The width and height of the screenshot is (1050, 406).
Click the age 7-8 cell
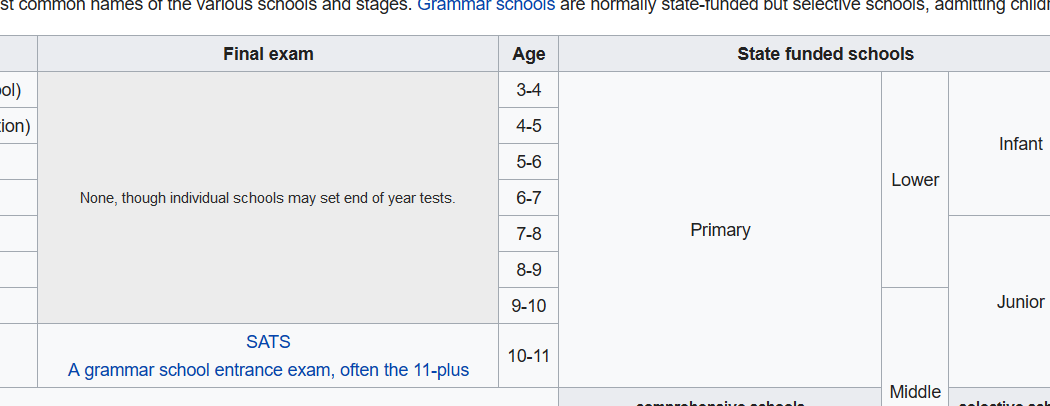pyautogui.click(x=528, y=234)
